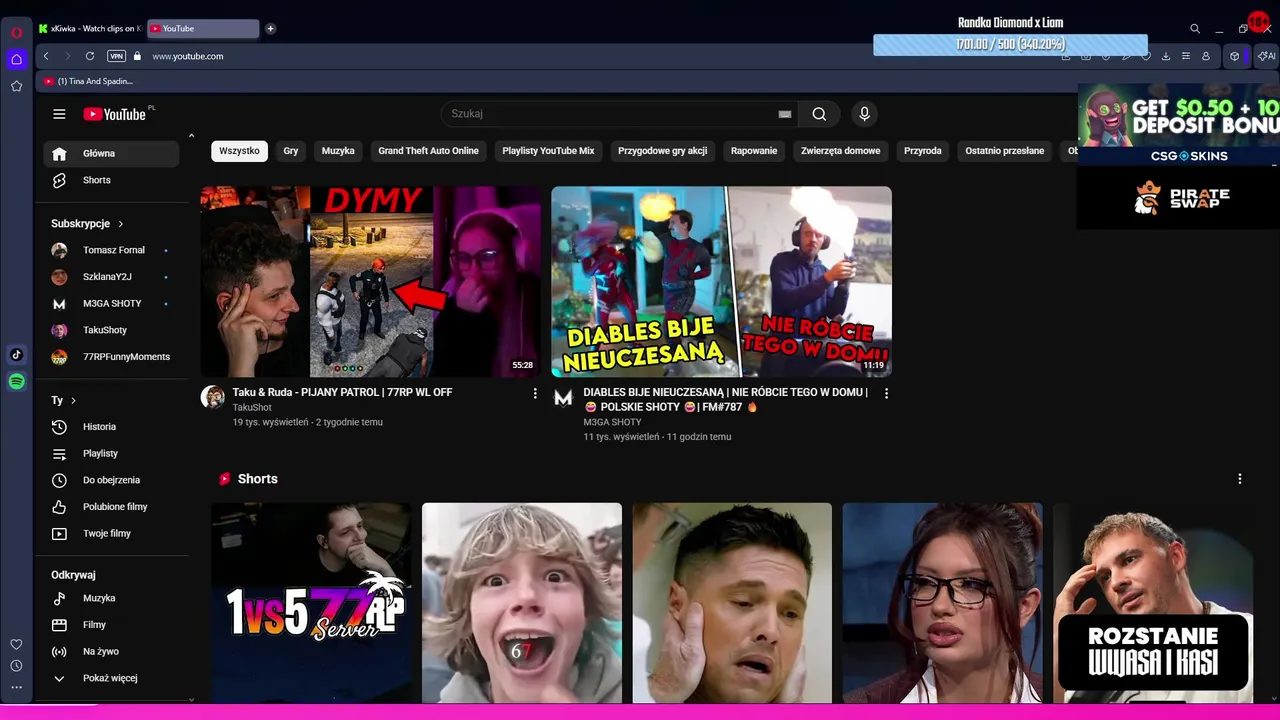Select Gry filter chip

(x=291, y=151)
